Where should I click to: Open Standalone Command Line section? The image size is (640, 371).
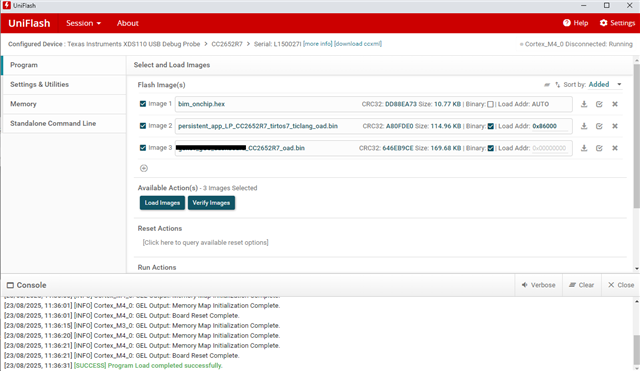click(x=64, y=123)
